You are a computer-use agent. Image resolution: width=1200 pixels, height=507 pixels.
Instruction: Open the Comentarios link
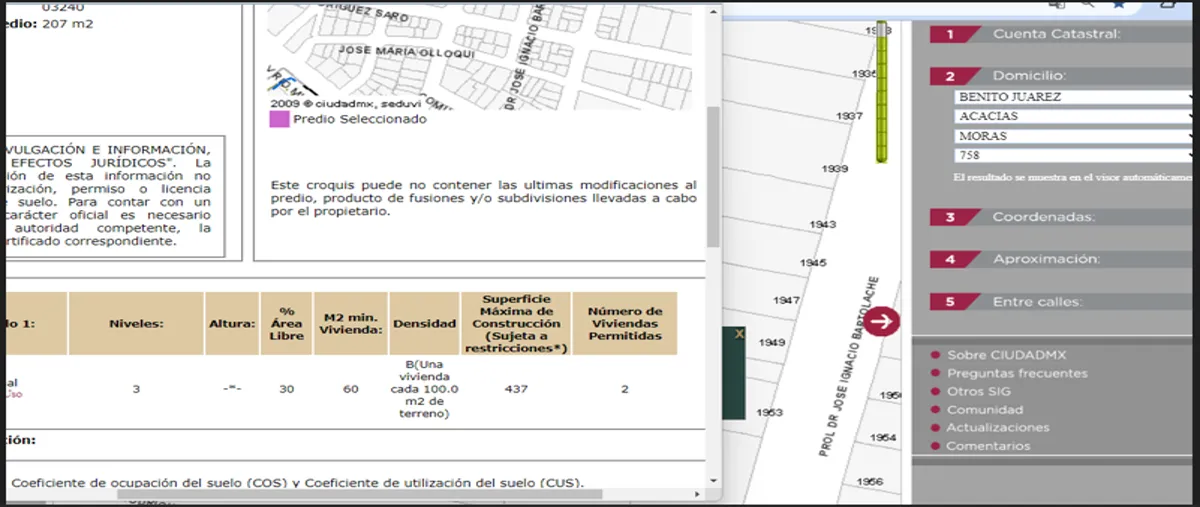[x=988, y=446]
